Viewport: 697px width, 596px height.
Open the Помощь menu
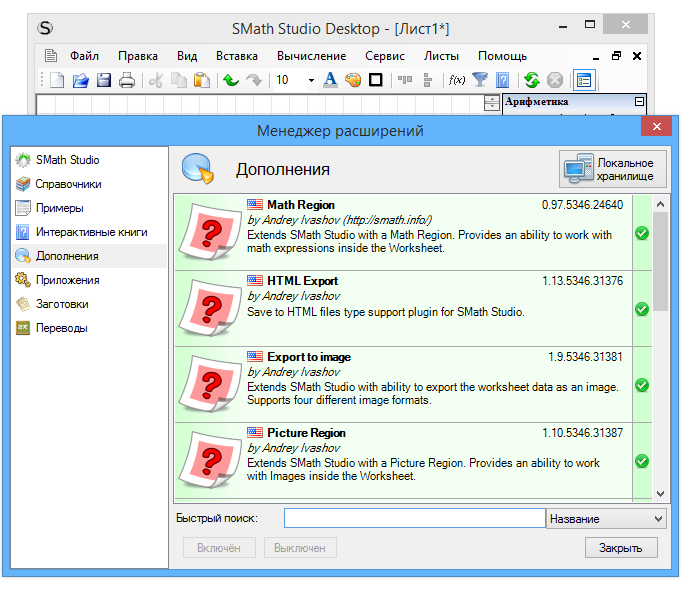502,56
